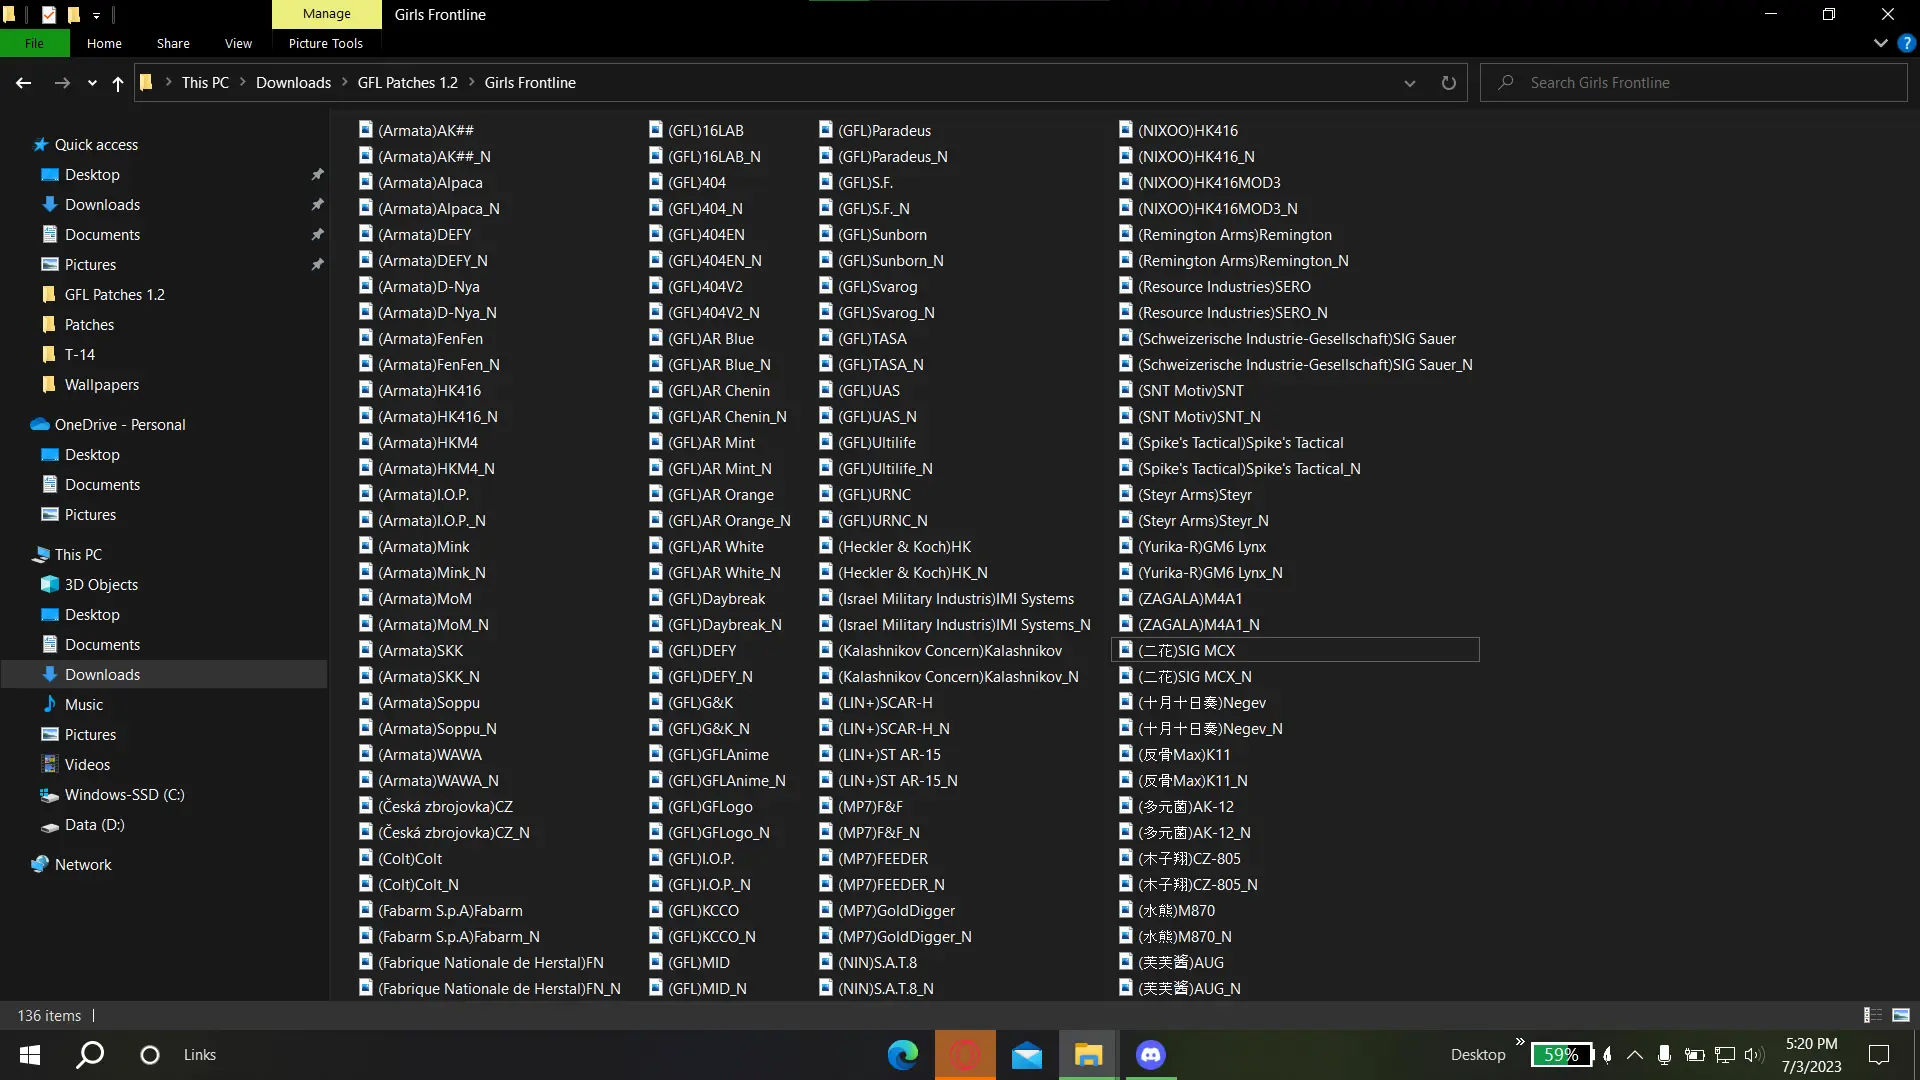This screenshot has height=1080, width=1920.
Task: Open Cortana from the taskbar
Action: tap(150, 1055)
